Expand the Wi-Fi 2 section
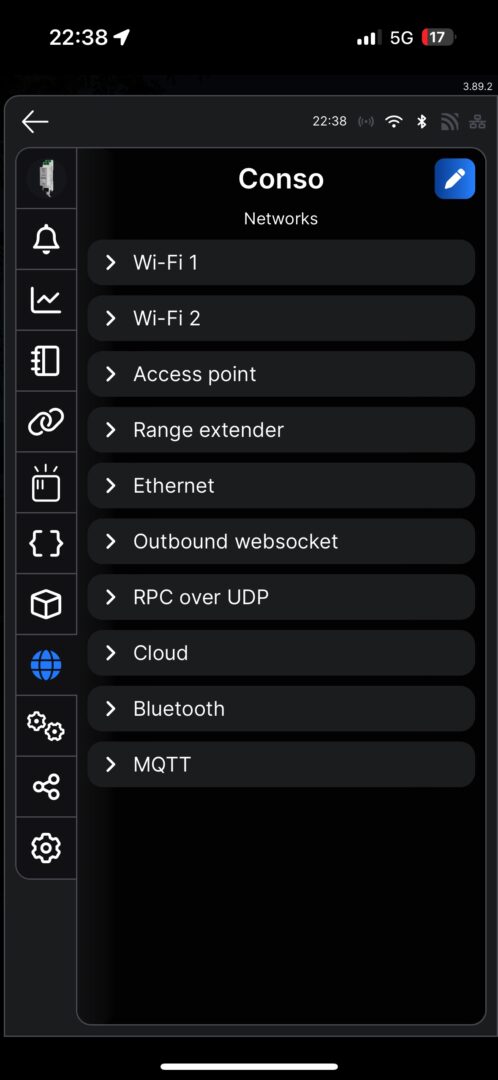Image resolution: width=498 pixels, height=1080 pixels. click(x=281, y=318)
